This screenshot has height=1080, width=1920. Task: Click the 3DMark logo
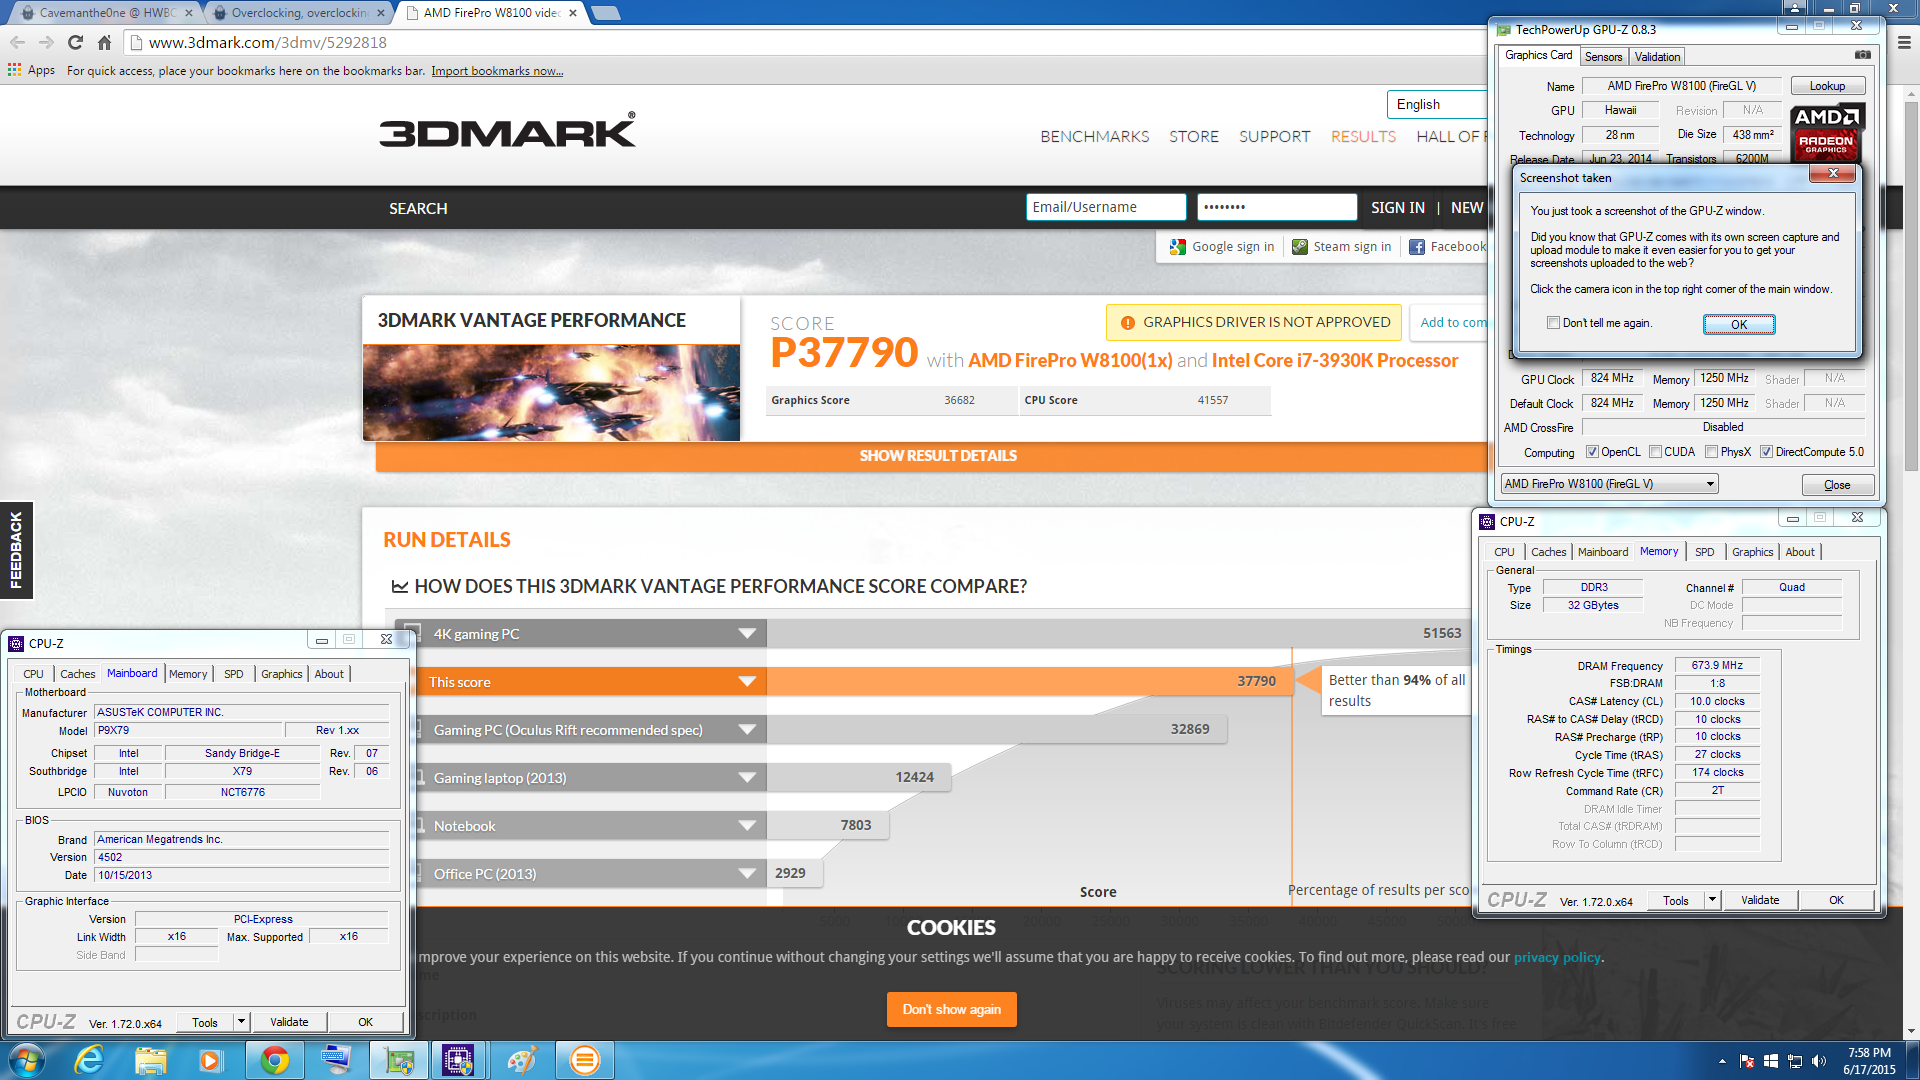click(507, 130)
